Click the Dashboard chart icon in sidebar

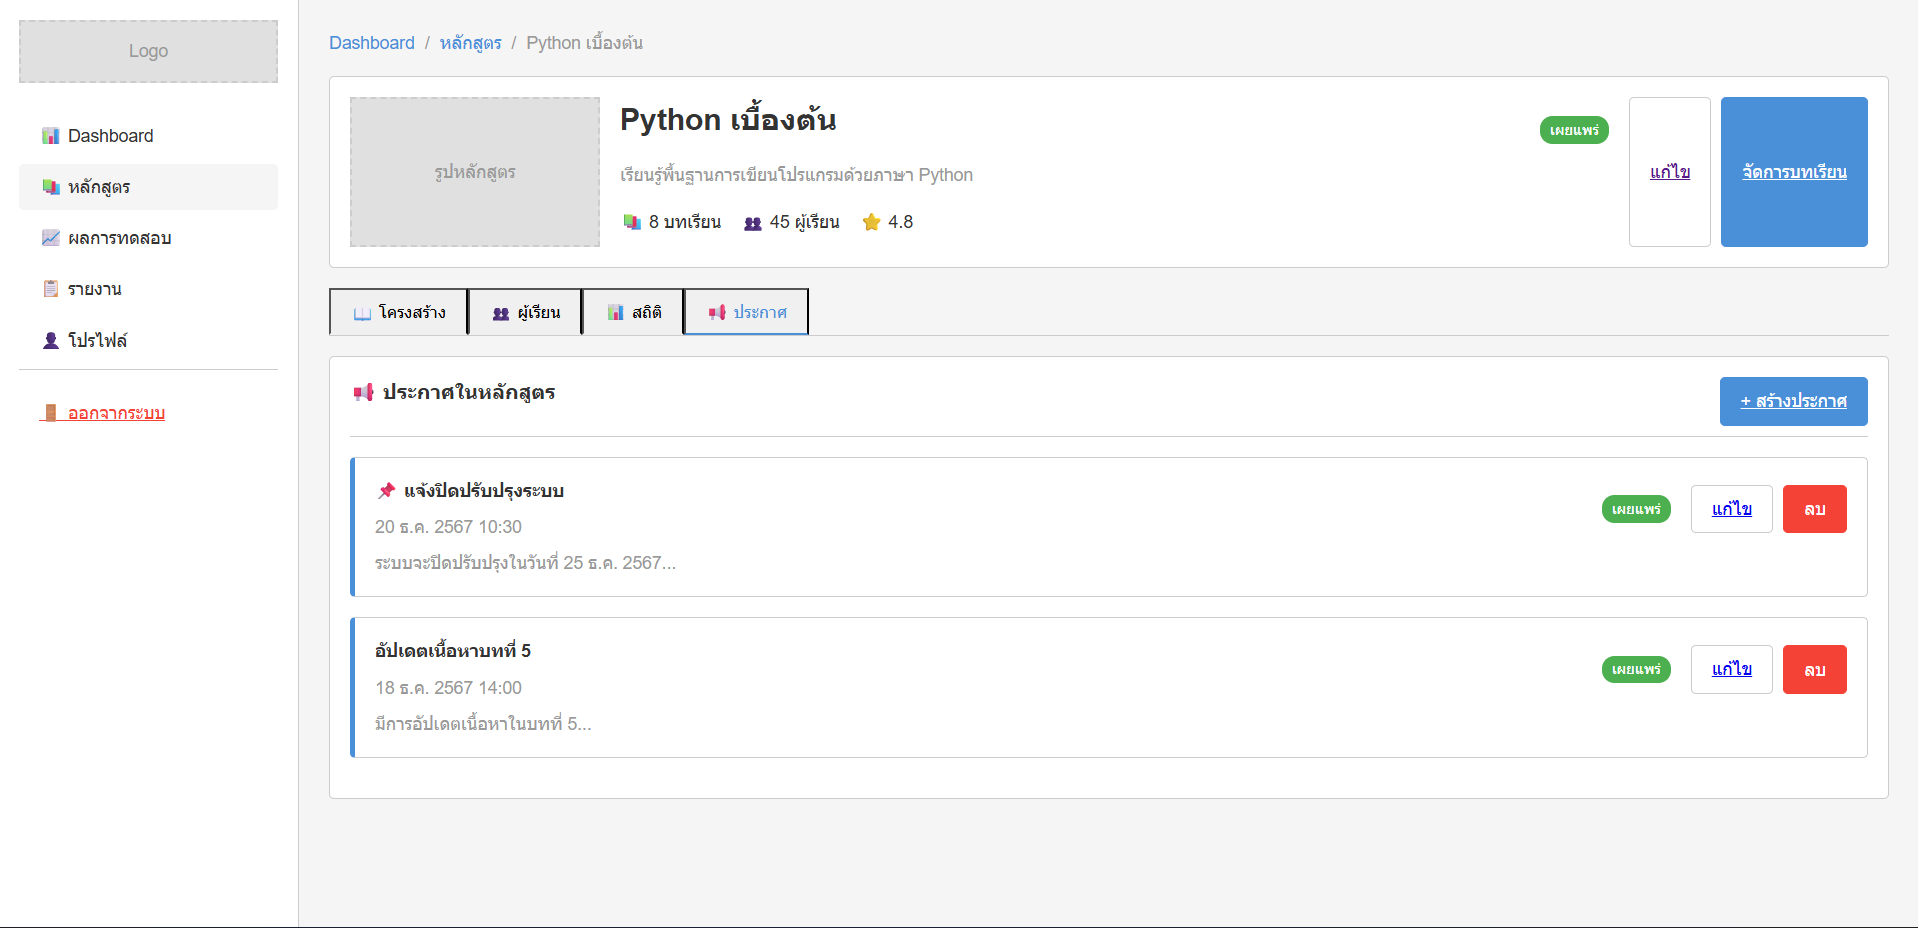click(50, 136)
